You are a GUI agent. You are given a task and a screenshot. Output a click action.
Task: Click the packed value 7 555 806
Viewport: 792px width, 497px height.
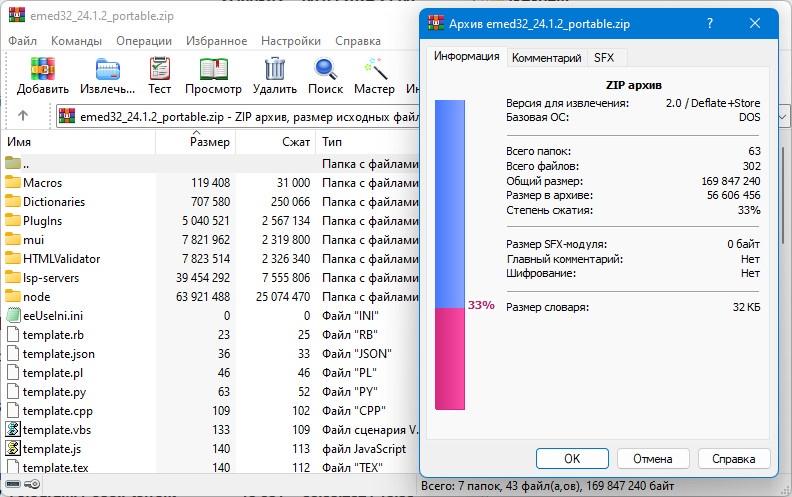286,277
